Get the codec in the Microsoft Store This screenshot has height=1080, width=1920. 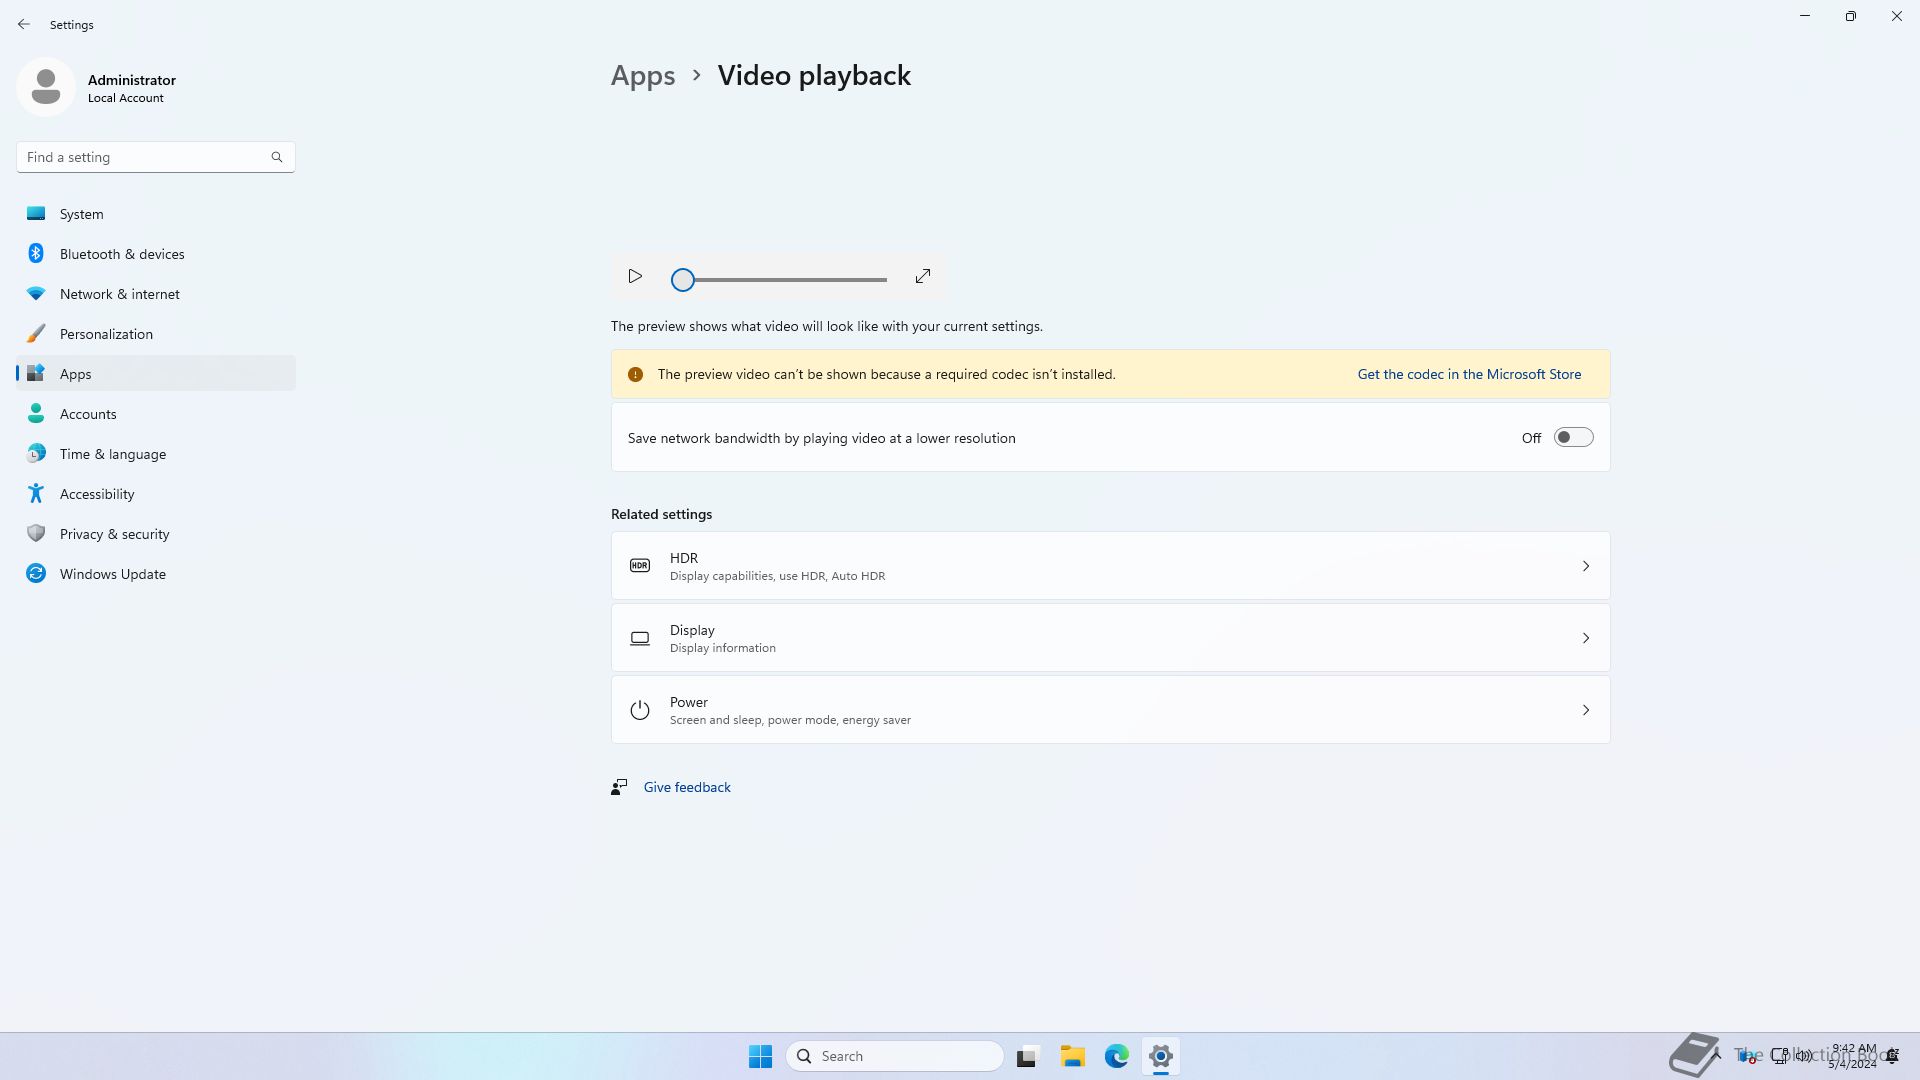[x=1468, y=374]
